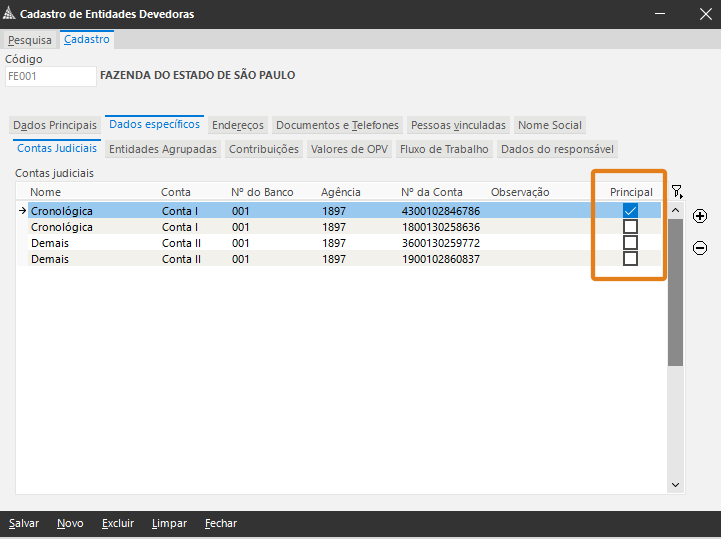Click the Limpar button
This screenshot has height=539, width=721.
tap(169, 523)
